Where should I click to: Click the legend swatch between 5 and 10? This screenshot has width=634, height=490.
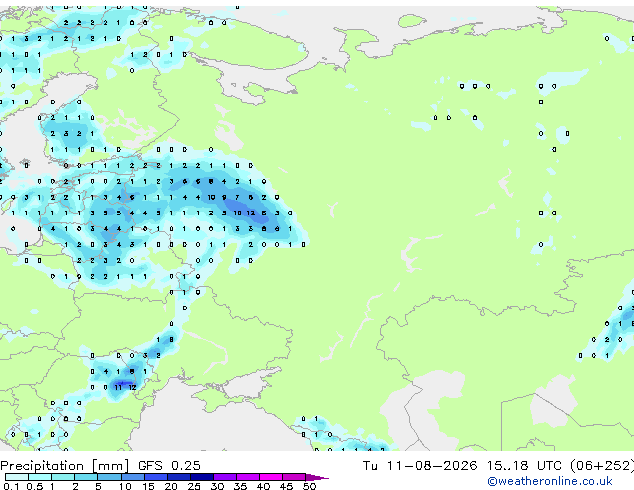click(x=110, y=477)
